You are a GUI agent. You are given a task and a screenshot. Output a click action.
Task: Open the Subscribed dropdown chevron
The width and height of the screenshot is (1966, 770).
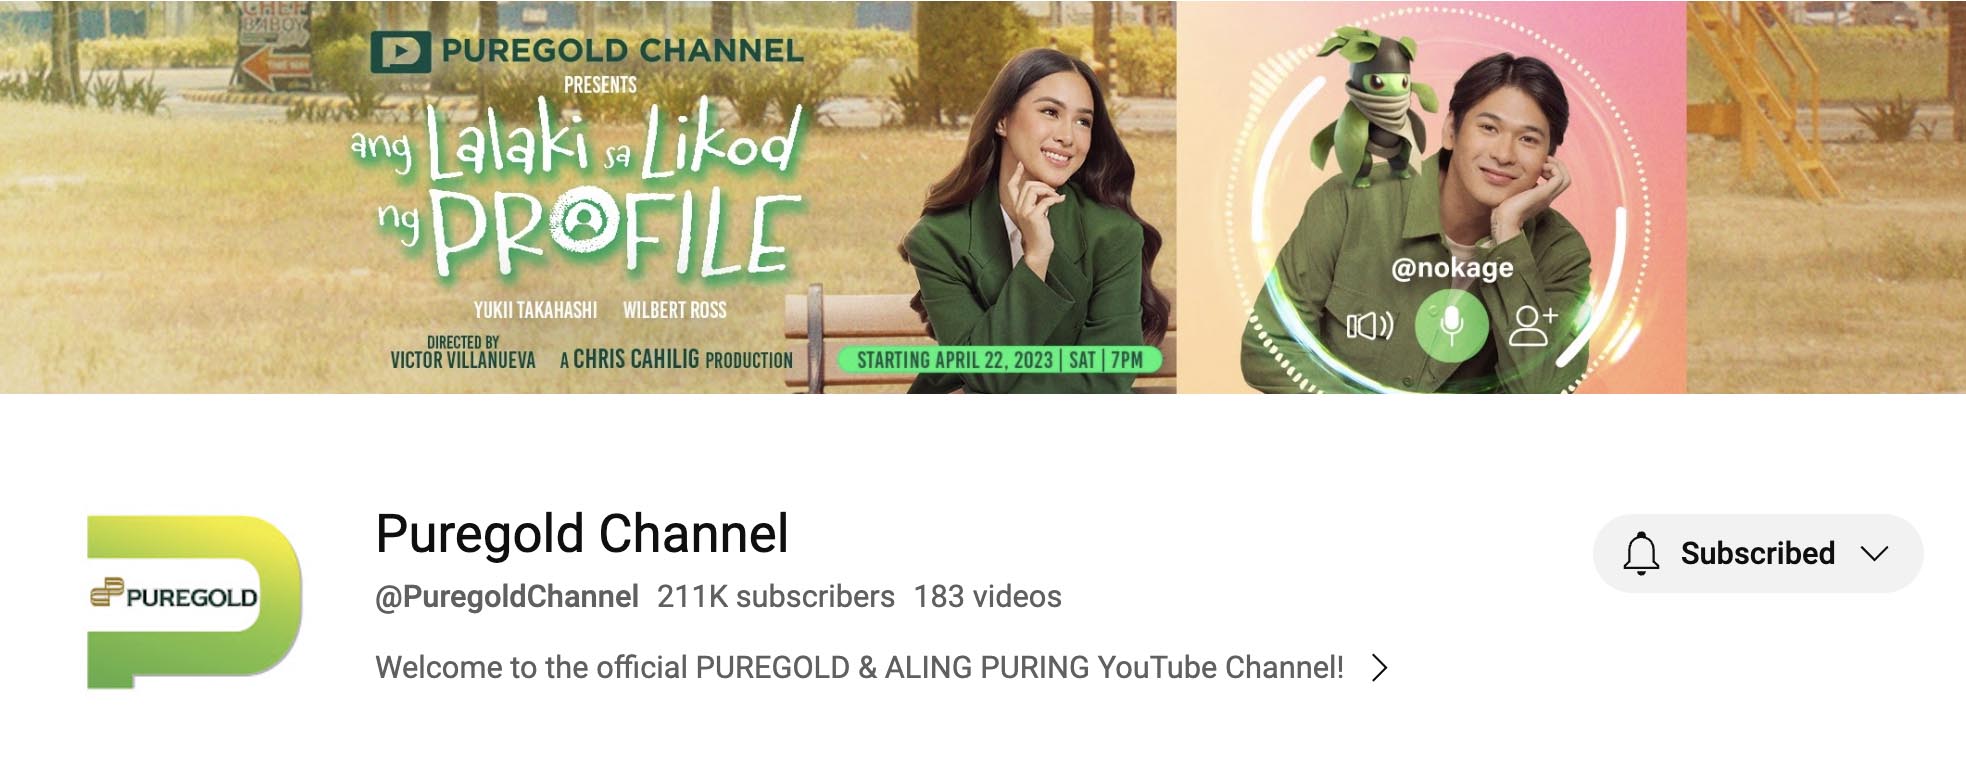point(1874,553)
